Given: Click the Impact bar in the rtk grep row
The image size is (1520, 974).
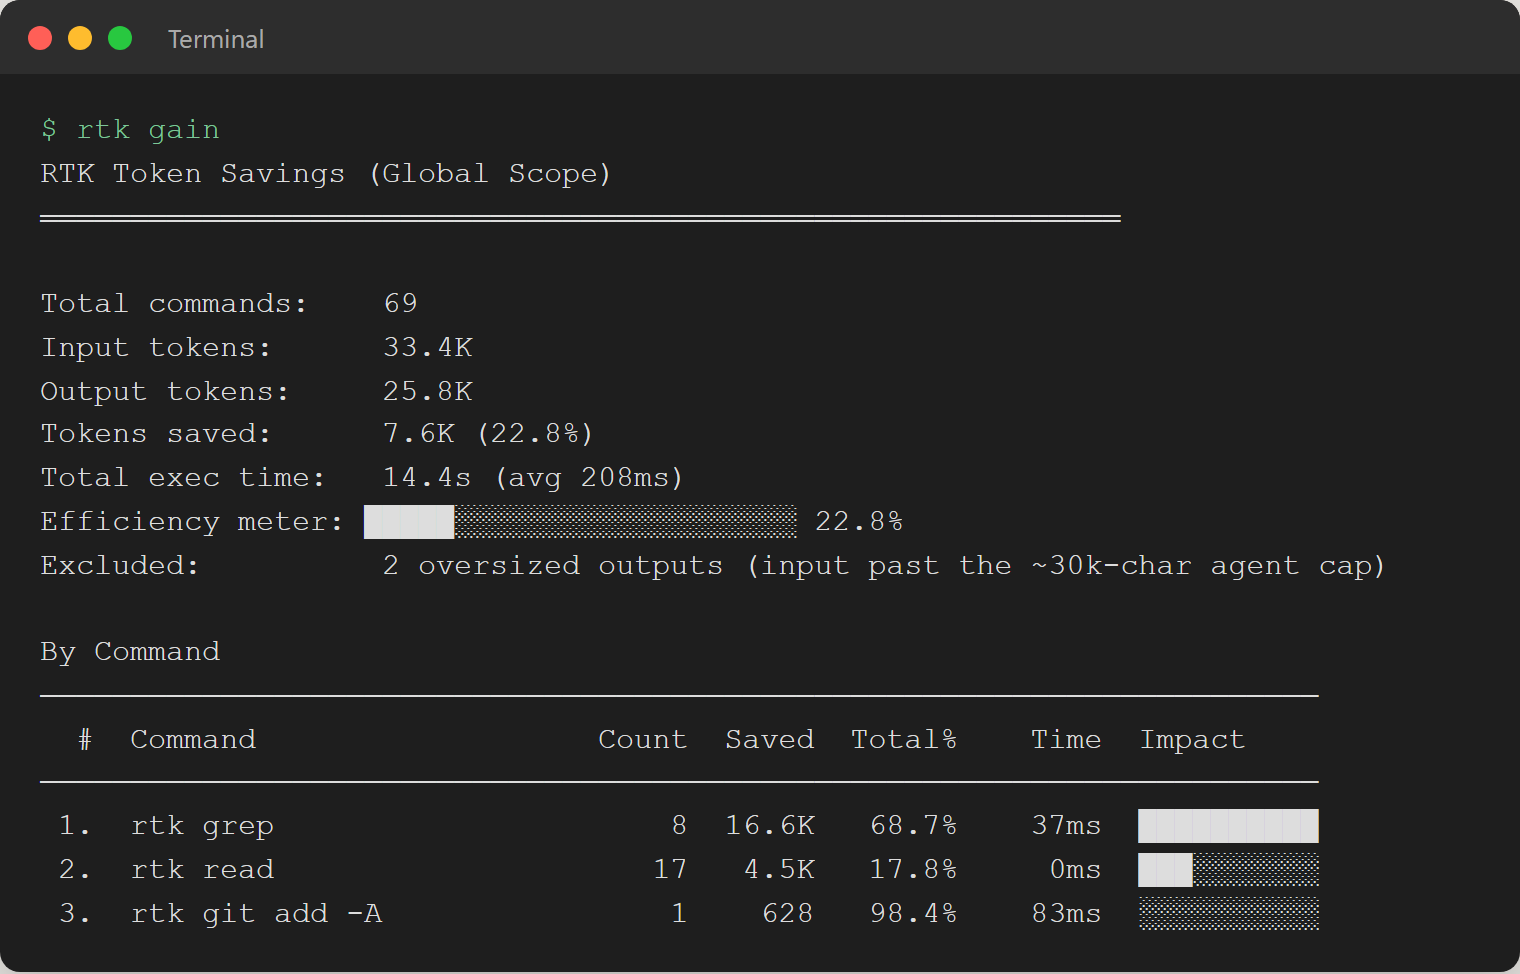Looking at the screenshot, I should 1229,826.
